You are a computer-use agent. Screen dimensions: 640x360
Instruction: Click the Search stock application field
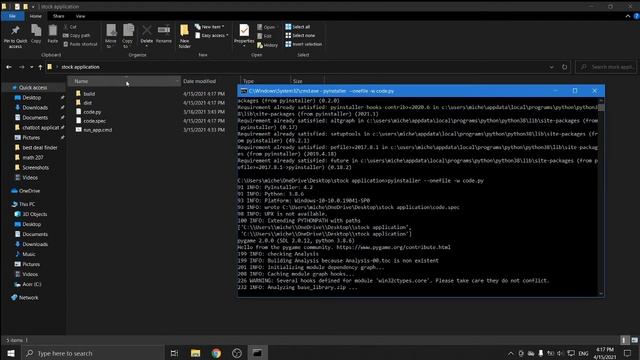[x=606, y=67]
